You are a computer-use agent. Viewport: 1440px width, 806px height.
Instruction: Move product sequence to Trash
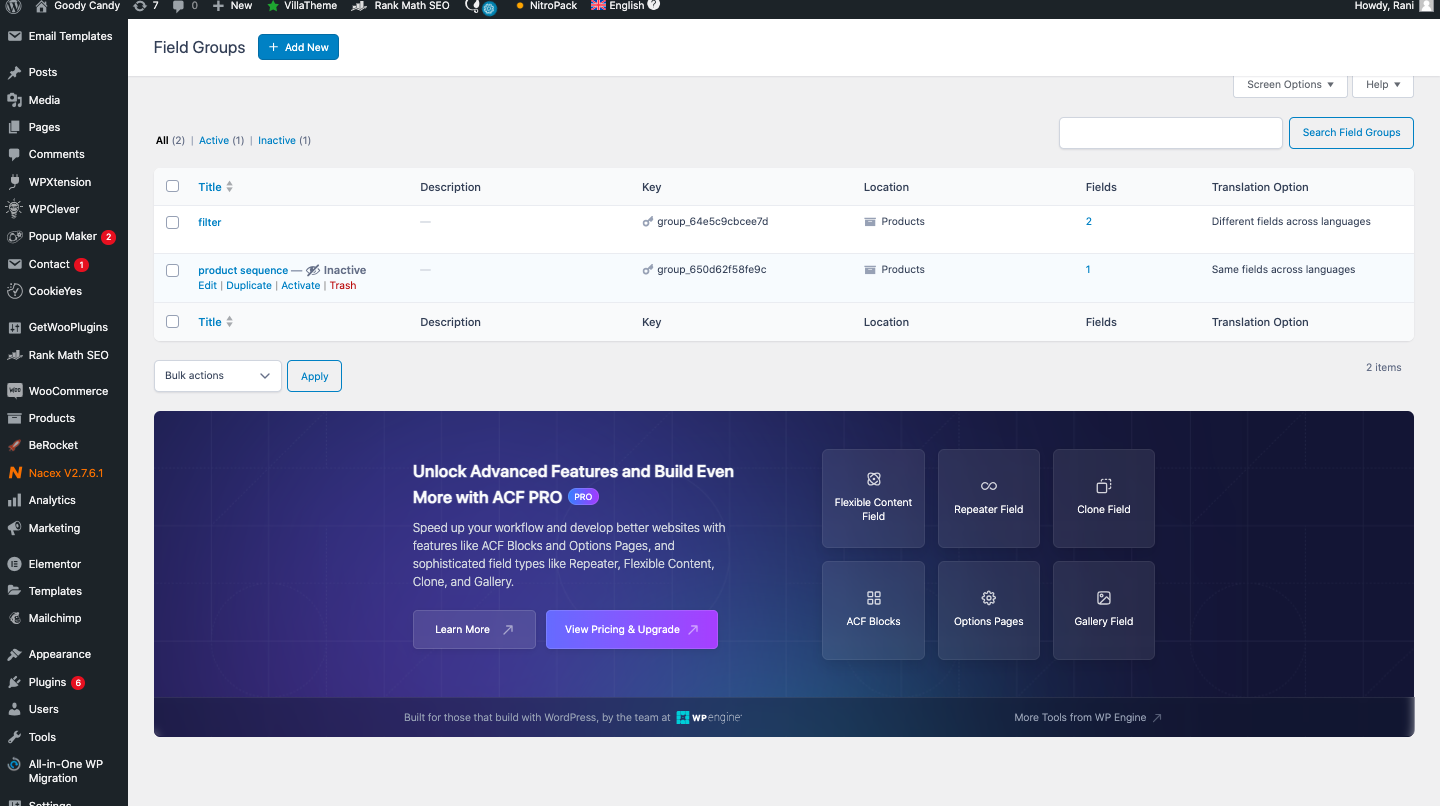[343, 285]
